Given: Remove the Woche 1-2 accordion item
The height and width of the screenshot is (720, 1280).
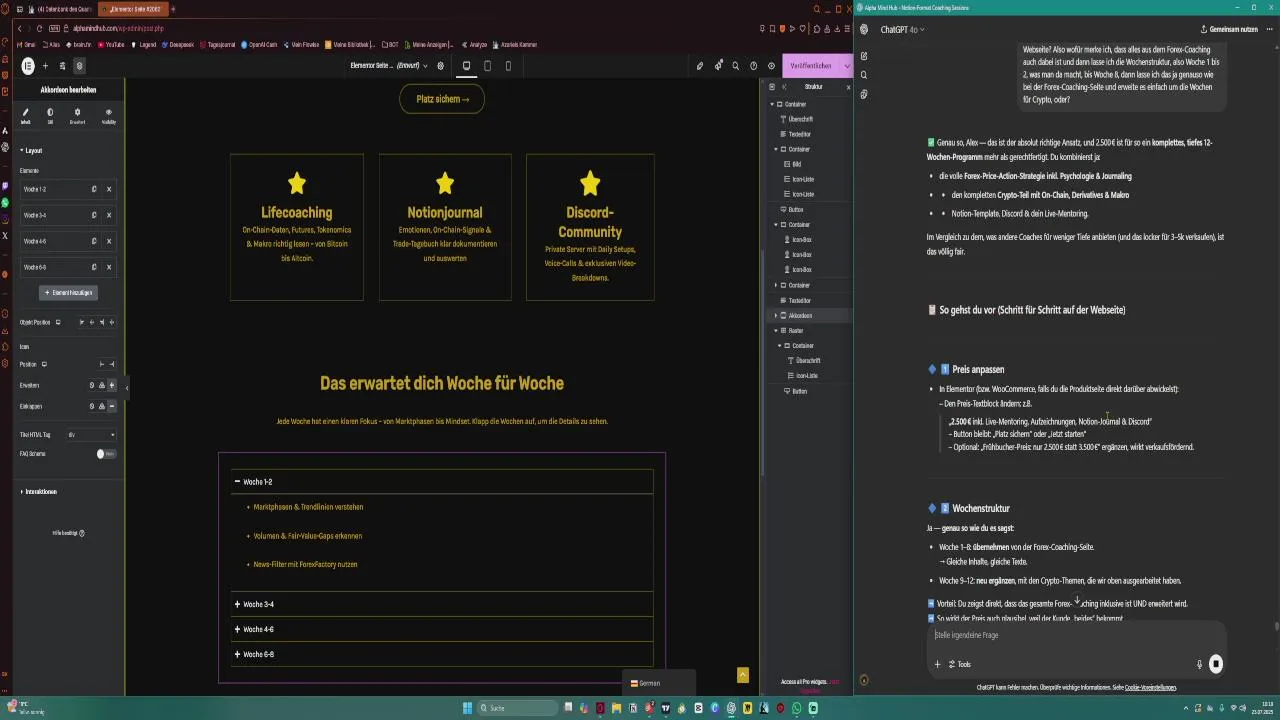Looking at the screenshot, I should click(109, 189).
